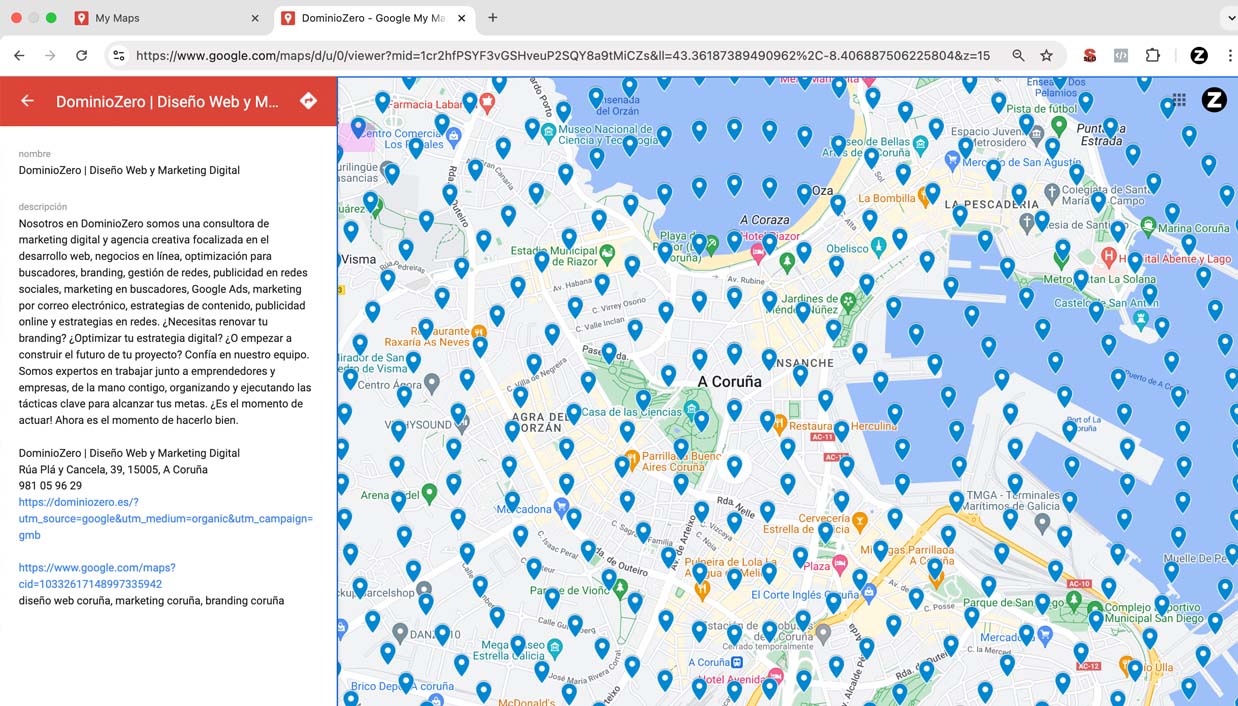Open the page zoom magnifier in the address bar
This screenshot has width=1238, height=706.
(x=1018, y=56)
